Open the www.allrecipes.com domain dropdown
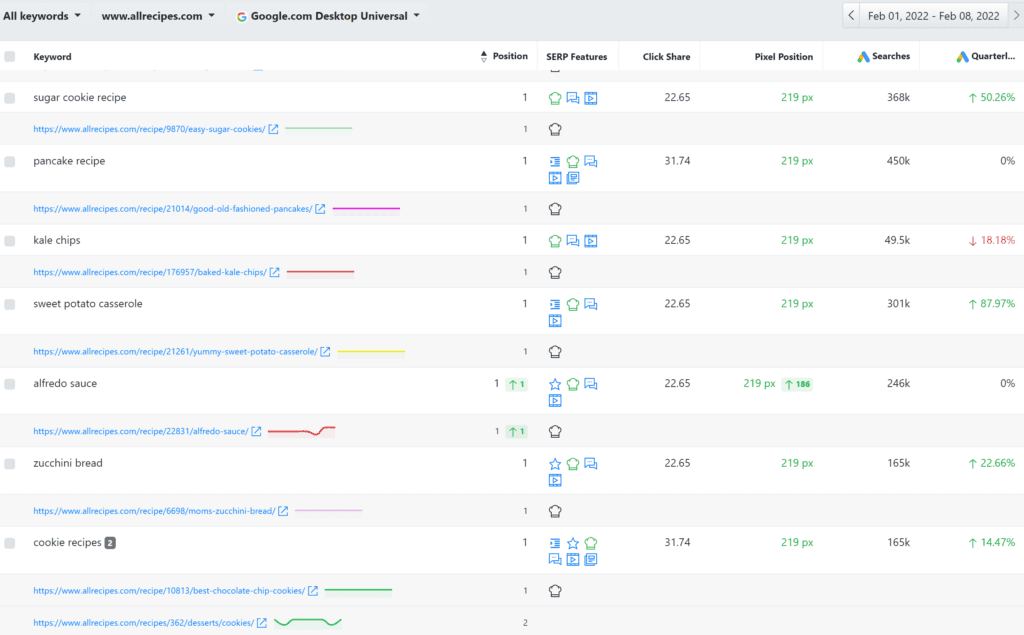The image size is (1024, 635). 158,16
